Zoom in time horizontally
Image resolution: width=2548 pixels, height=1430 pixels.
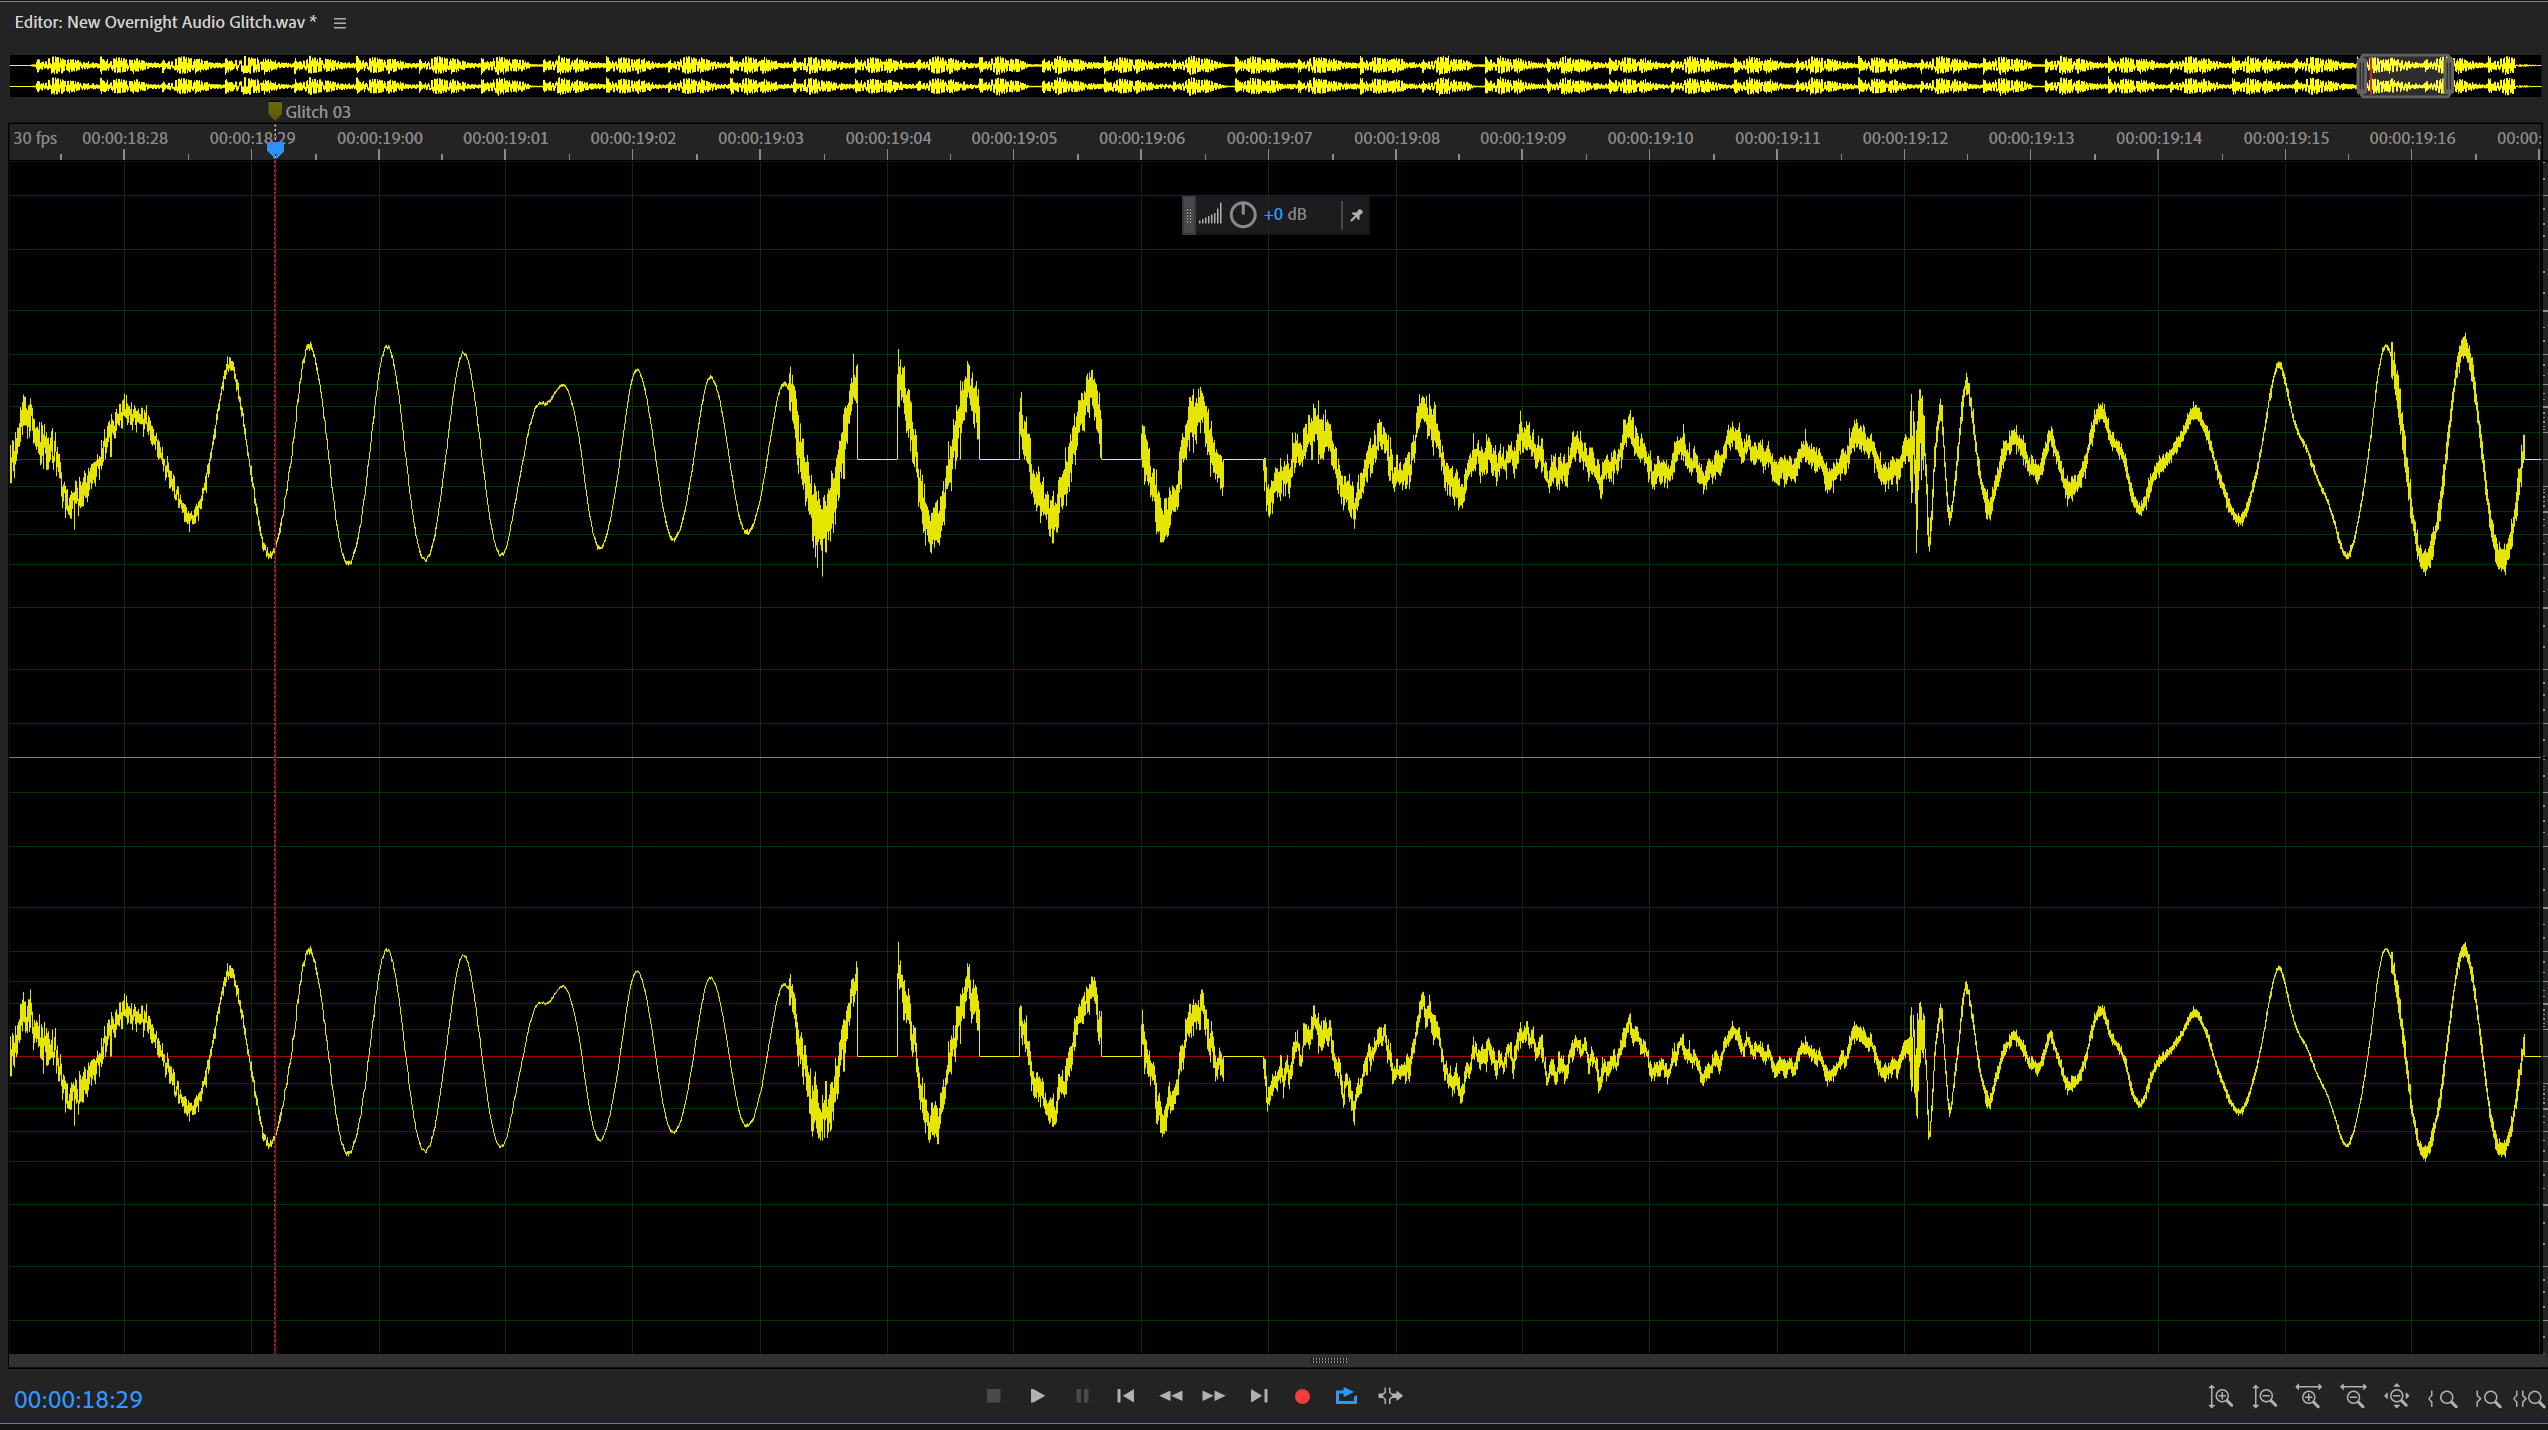click(x=2308, y=1397)
